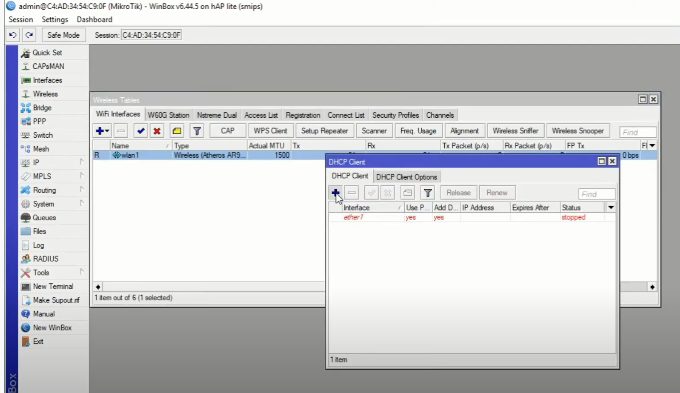Select Make Supout.rif
Image resolution: width=680 pixels, height=393 pixels.
(x=56, y=300)
